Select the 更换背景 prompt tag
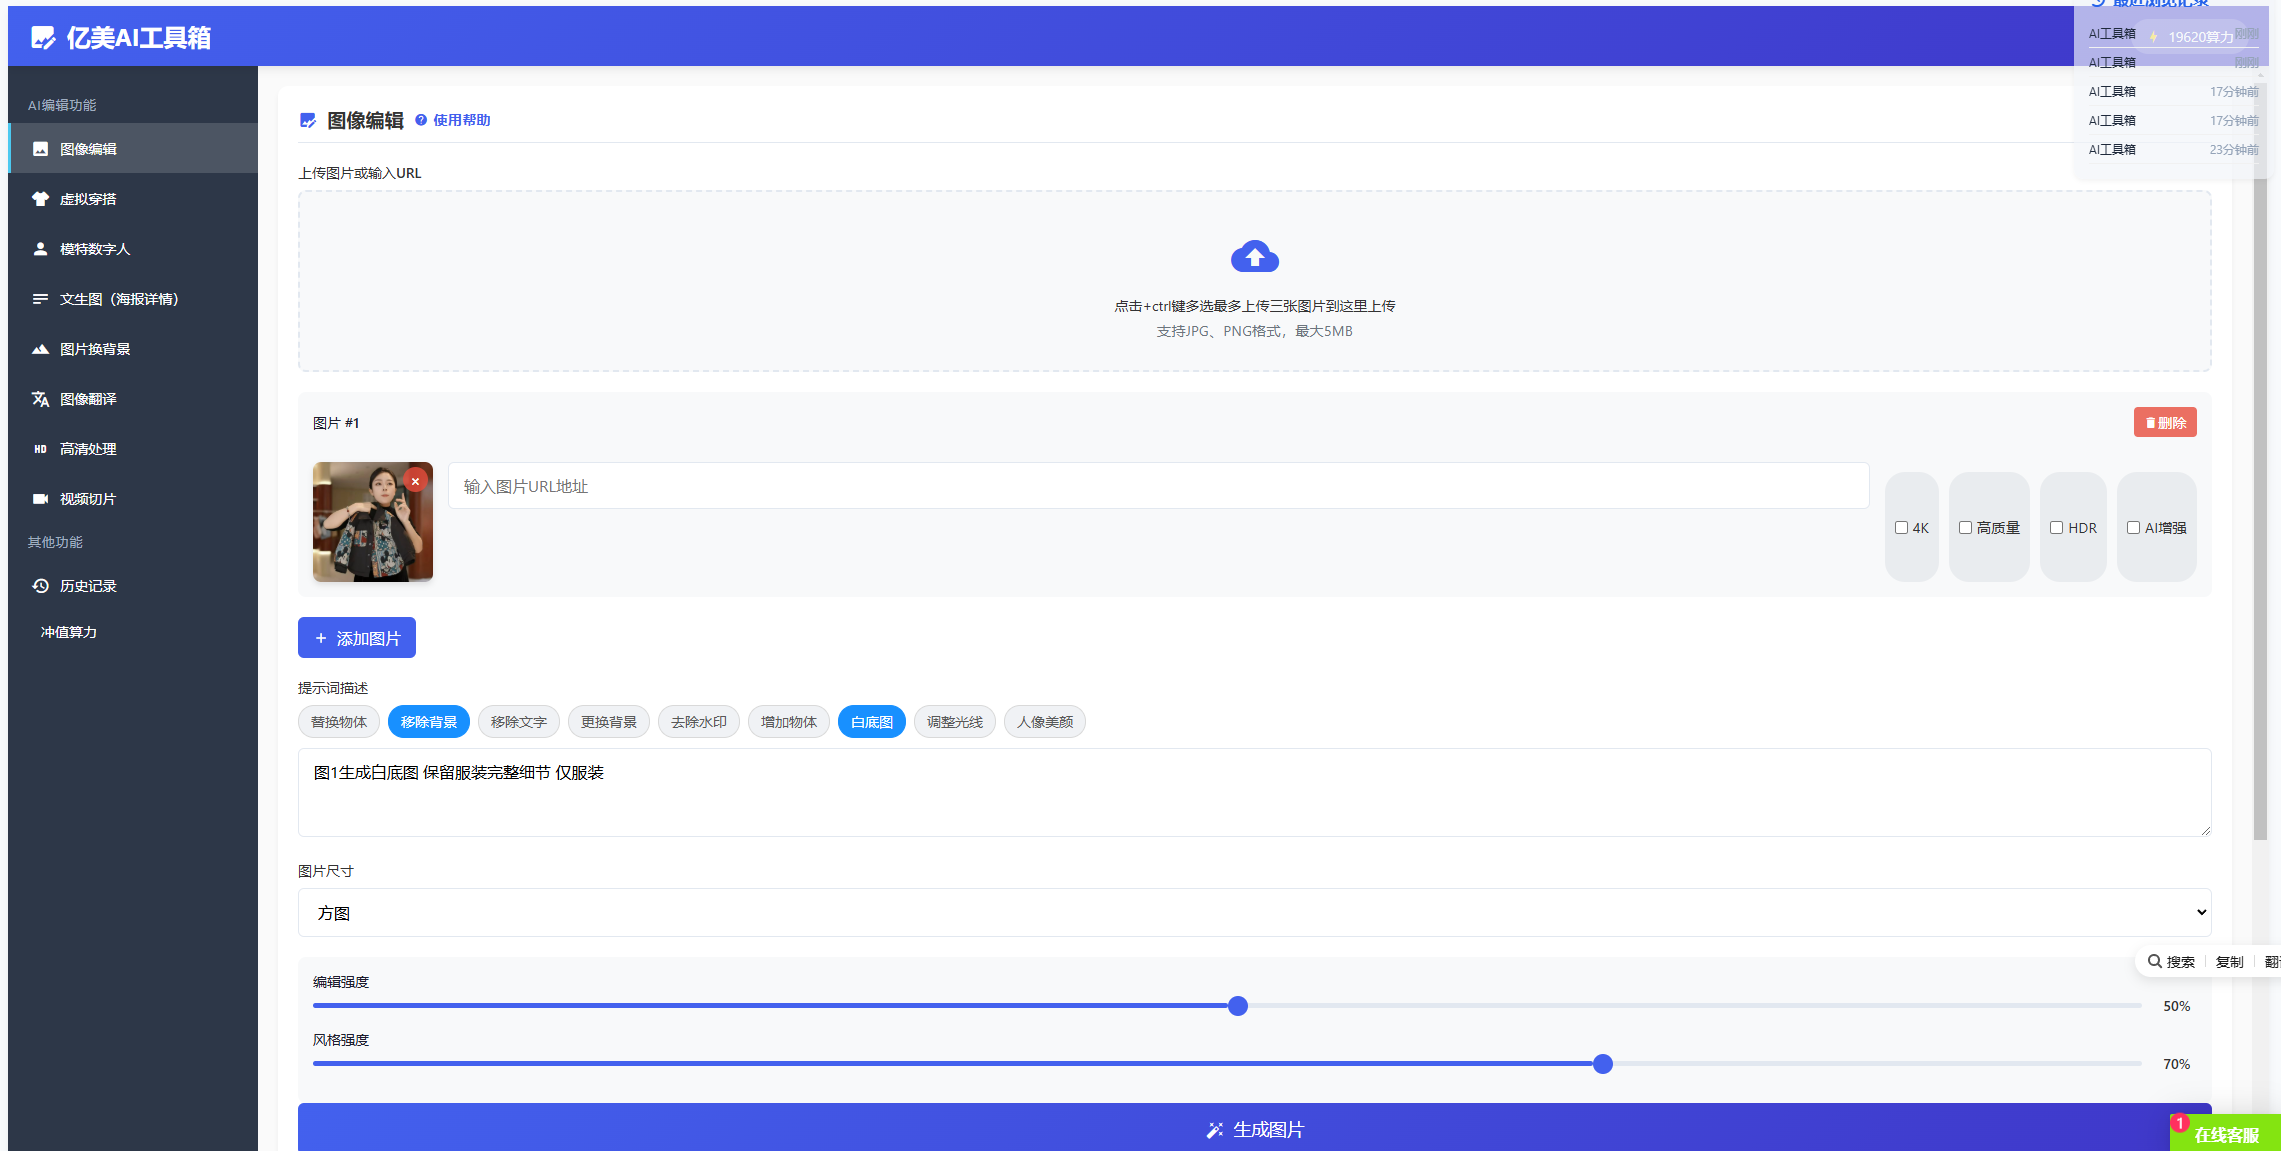Viewport: 2281px width, 1151px height. [x=608, y=722]
